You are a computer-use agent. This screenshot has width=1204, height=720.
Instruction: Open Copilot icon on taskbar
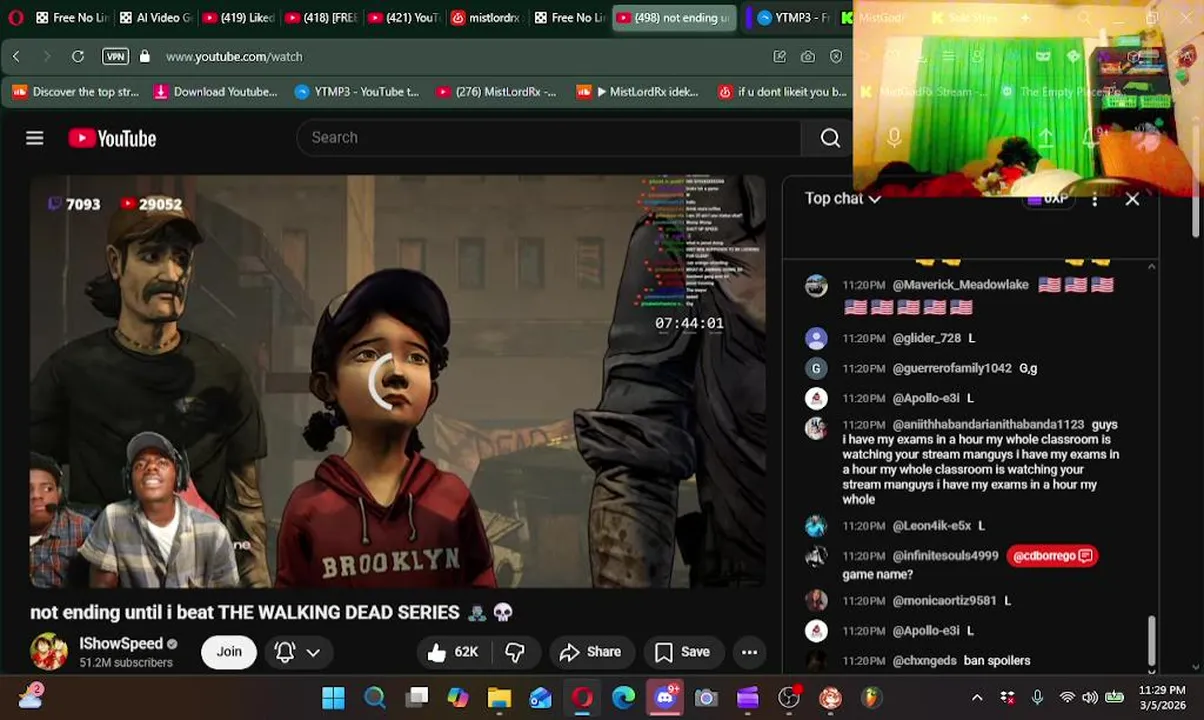click(x=458, y=698)
